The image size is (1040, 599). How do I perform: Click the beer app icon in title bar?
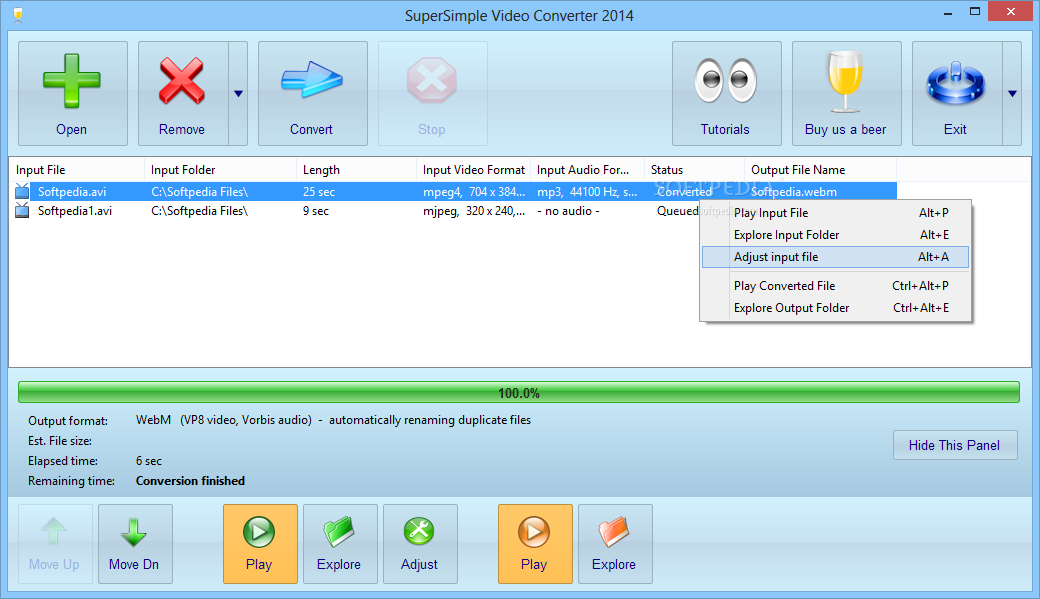(18, 15)
